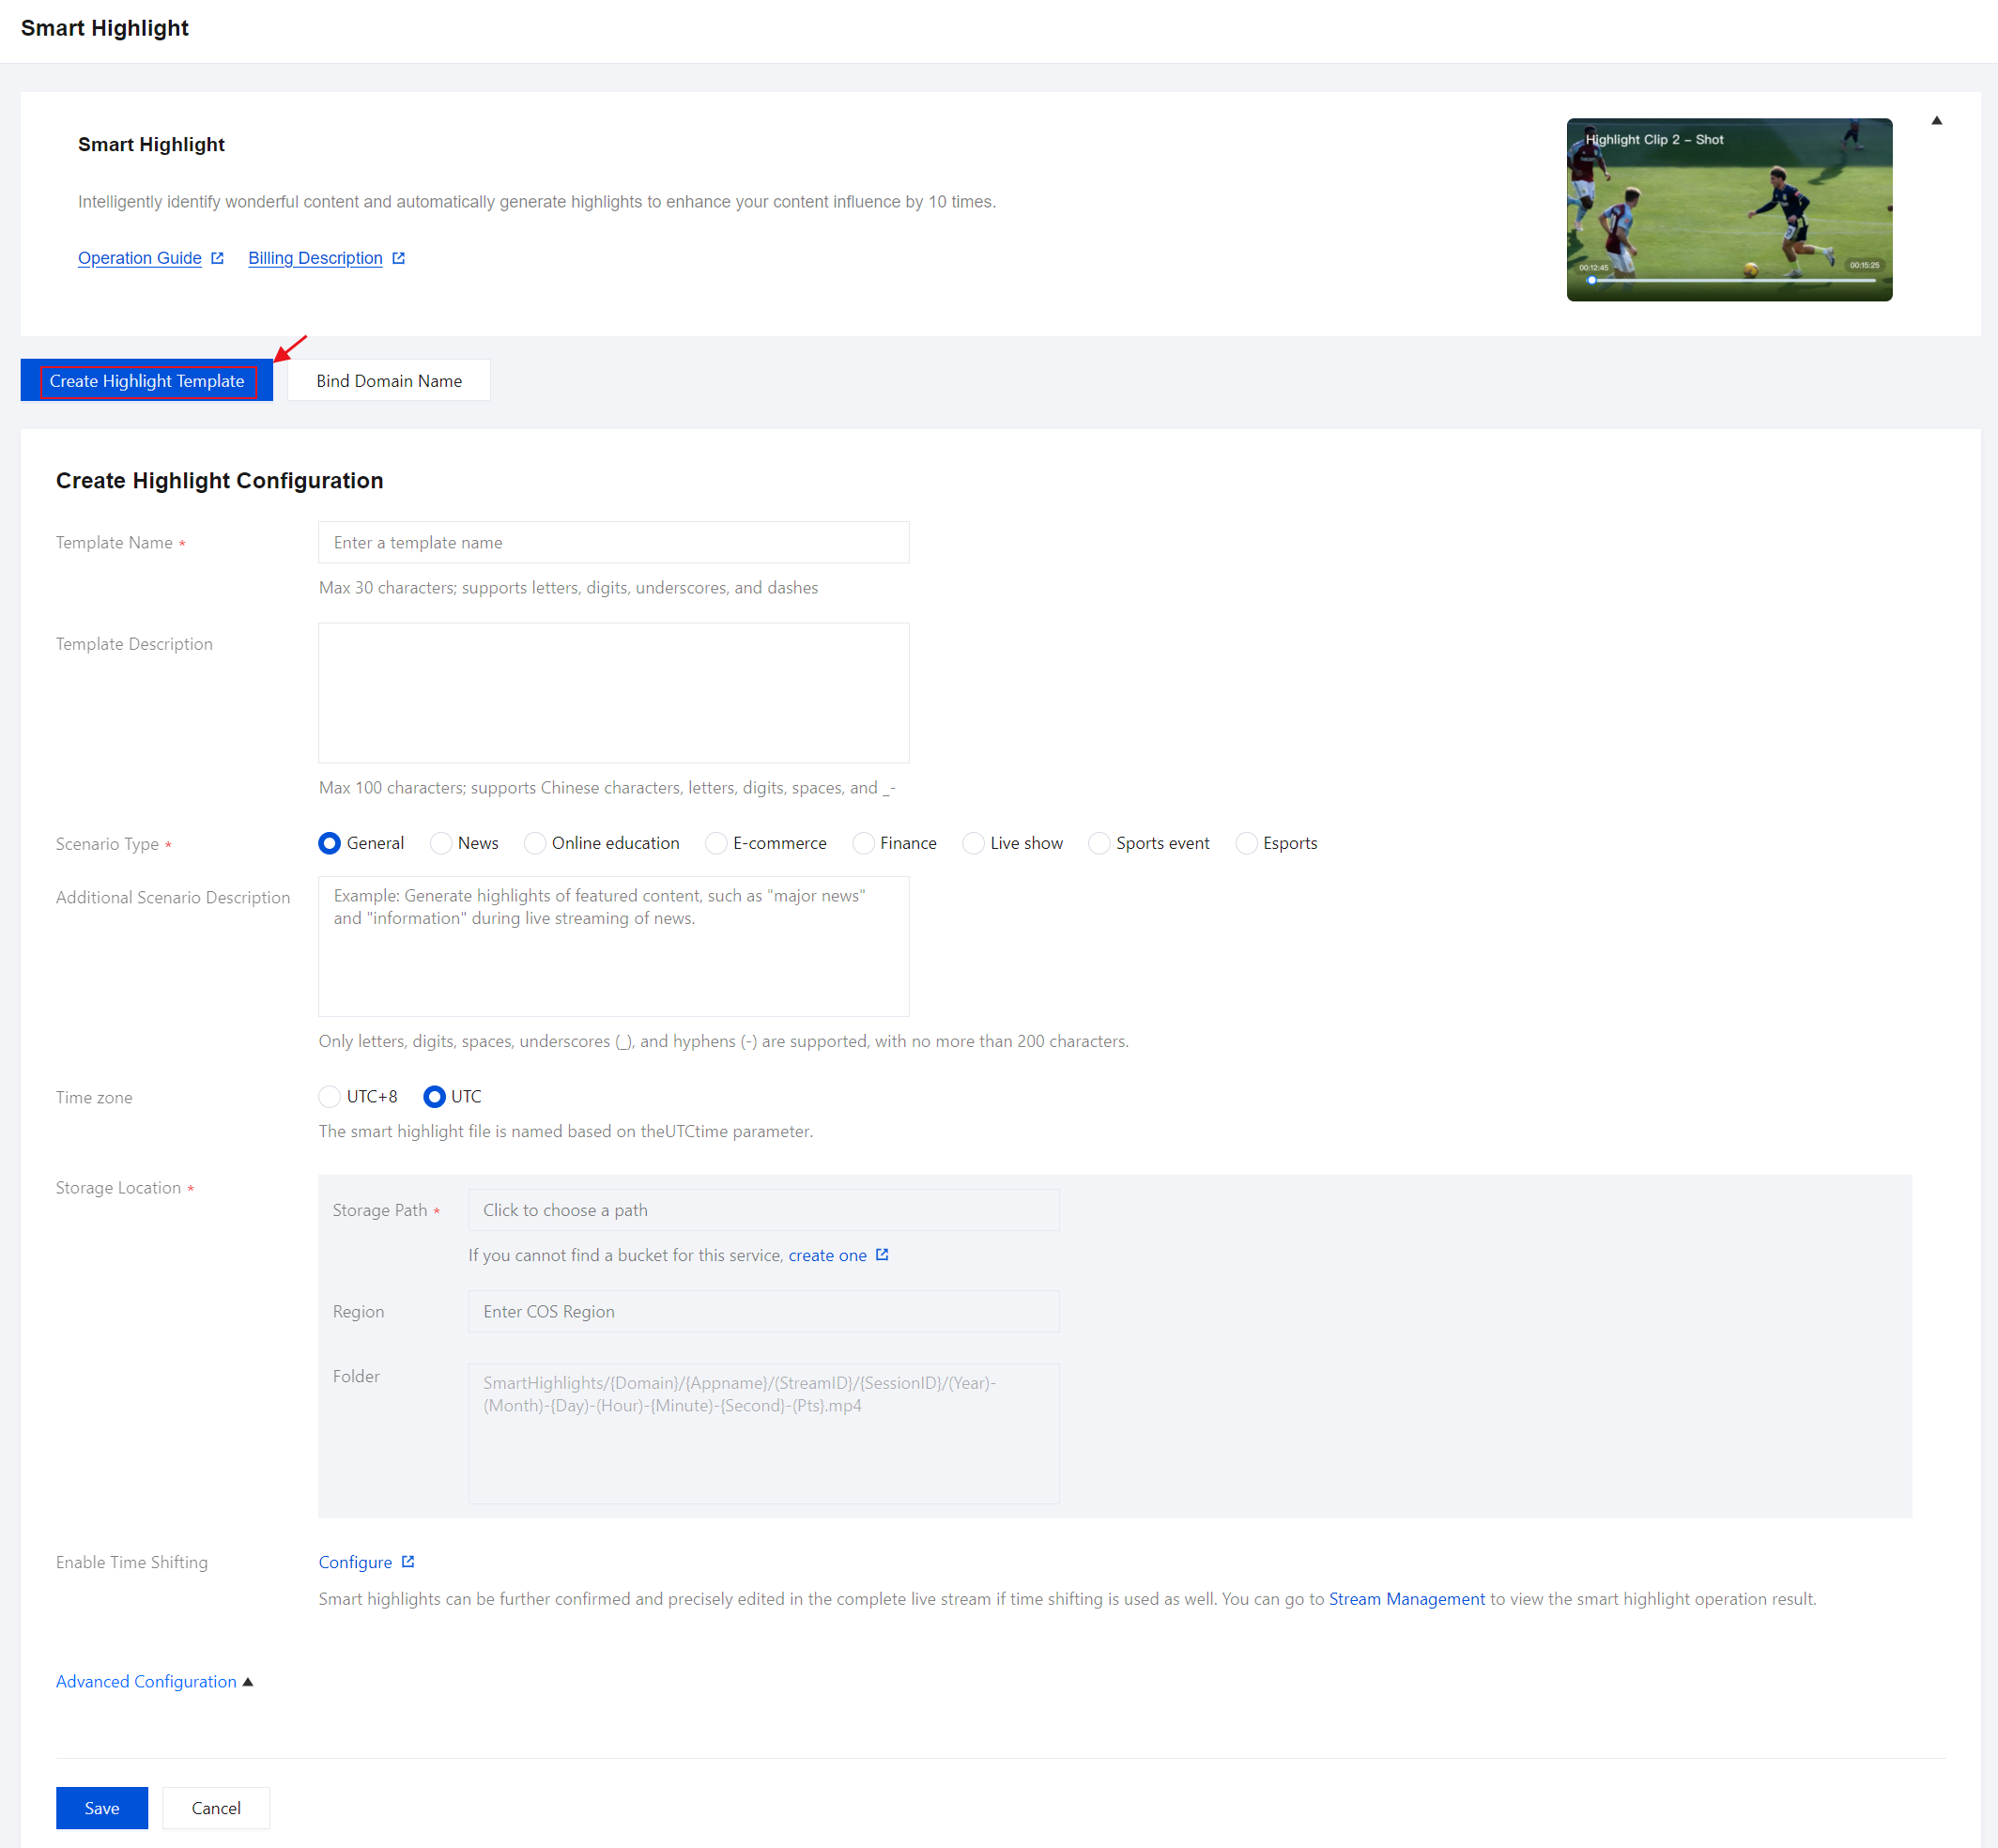Screen dimensions: 1998x1848
Task: Choose Sports event scenario type
Action: tap(1099, 844)
